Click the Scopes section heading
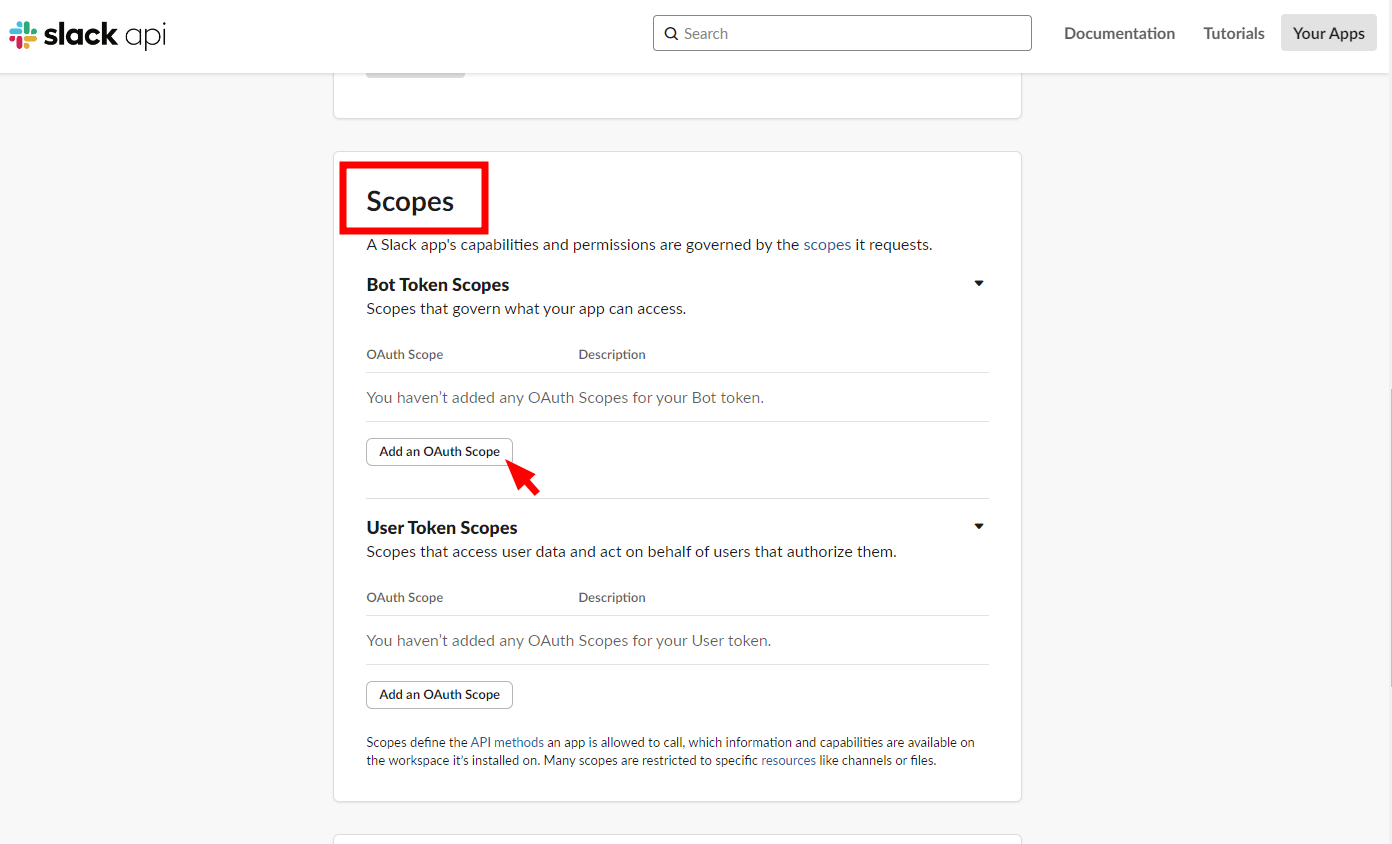 point(410,202)
